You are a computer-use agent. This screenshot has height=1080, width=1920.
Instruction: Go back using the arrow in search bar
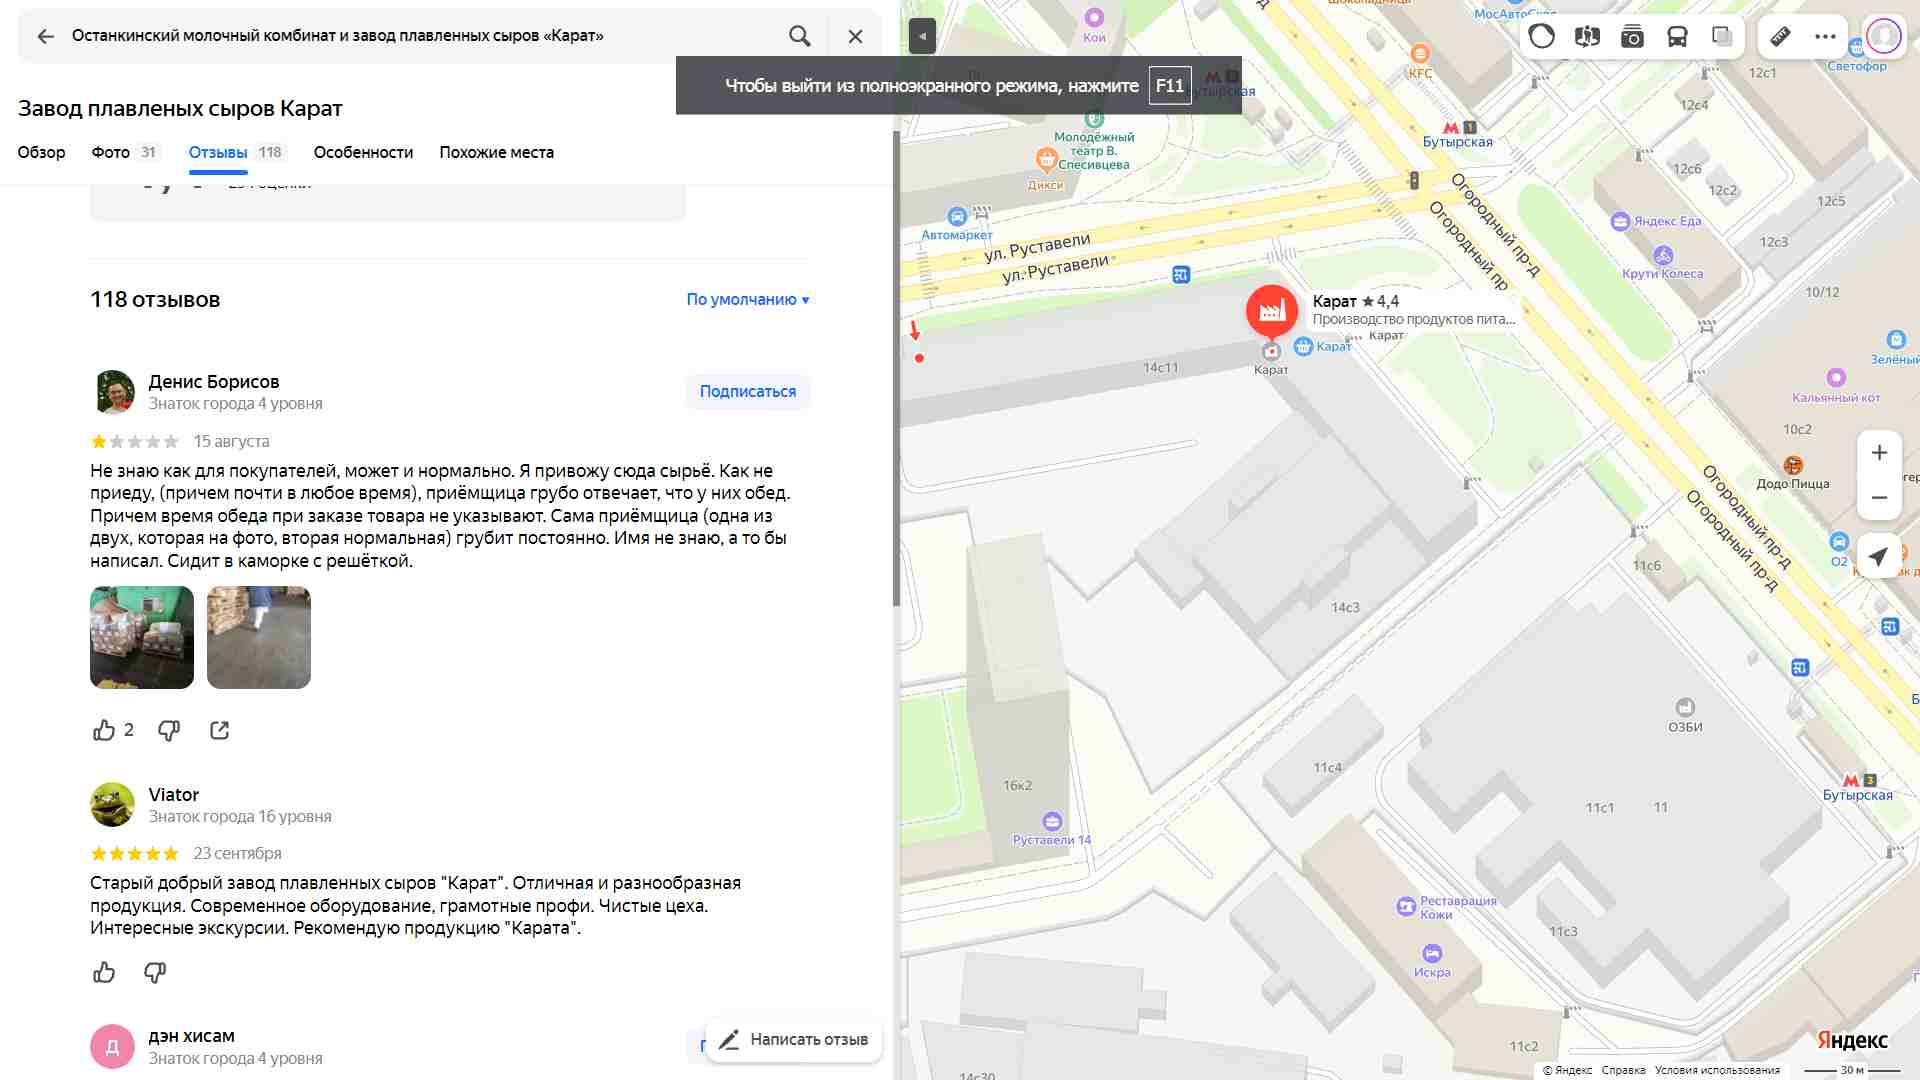pos(45,36)
